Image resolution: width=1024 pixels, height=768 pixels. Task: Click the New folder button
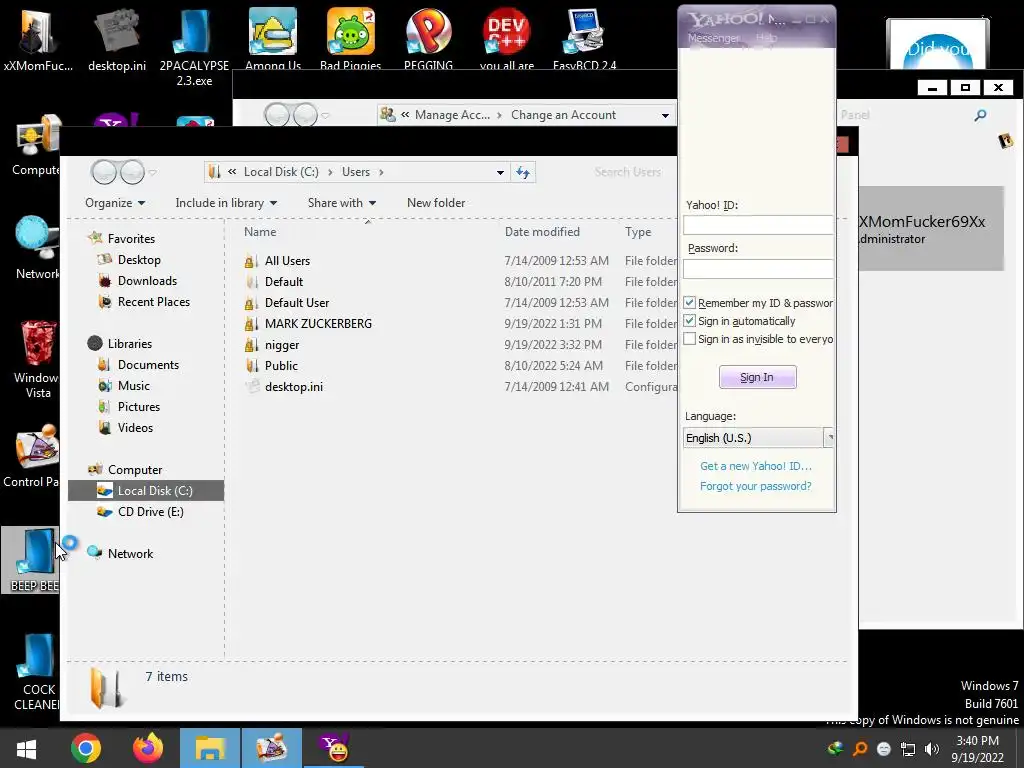click(x=436, y=203)
